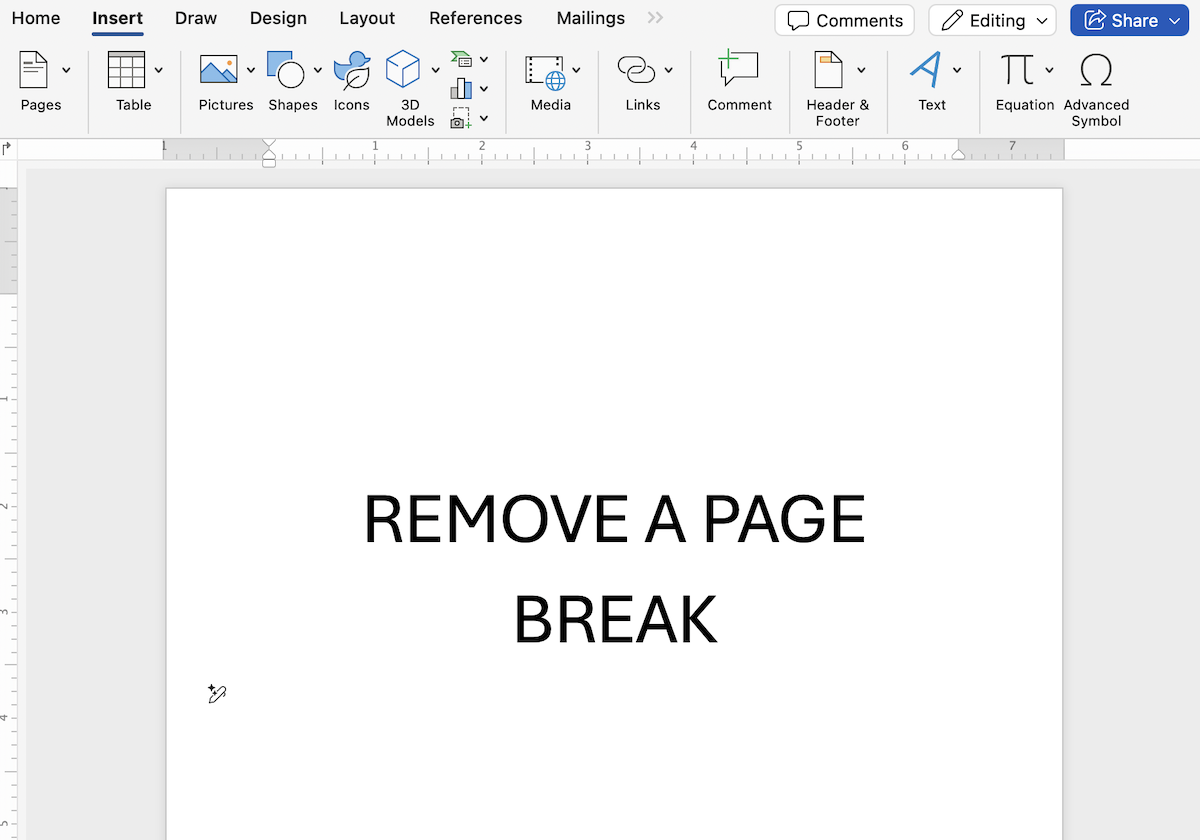Click the Share button
1200x840 pixels.
click(x=1129, y=20)
